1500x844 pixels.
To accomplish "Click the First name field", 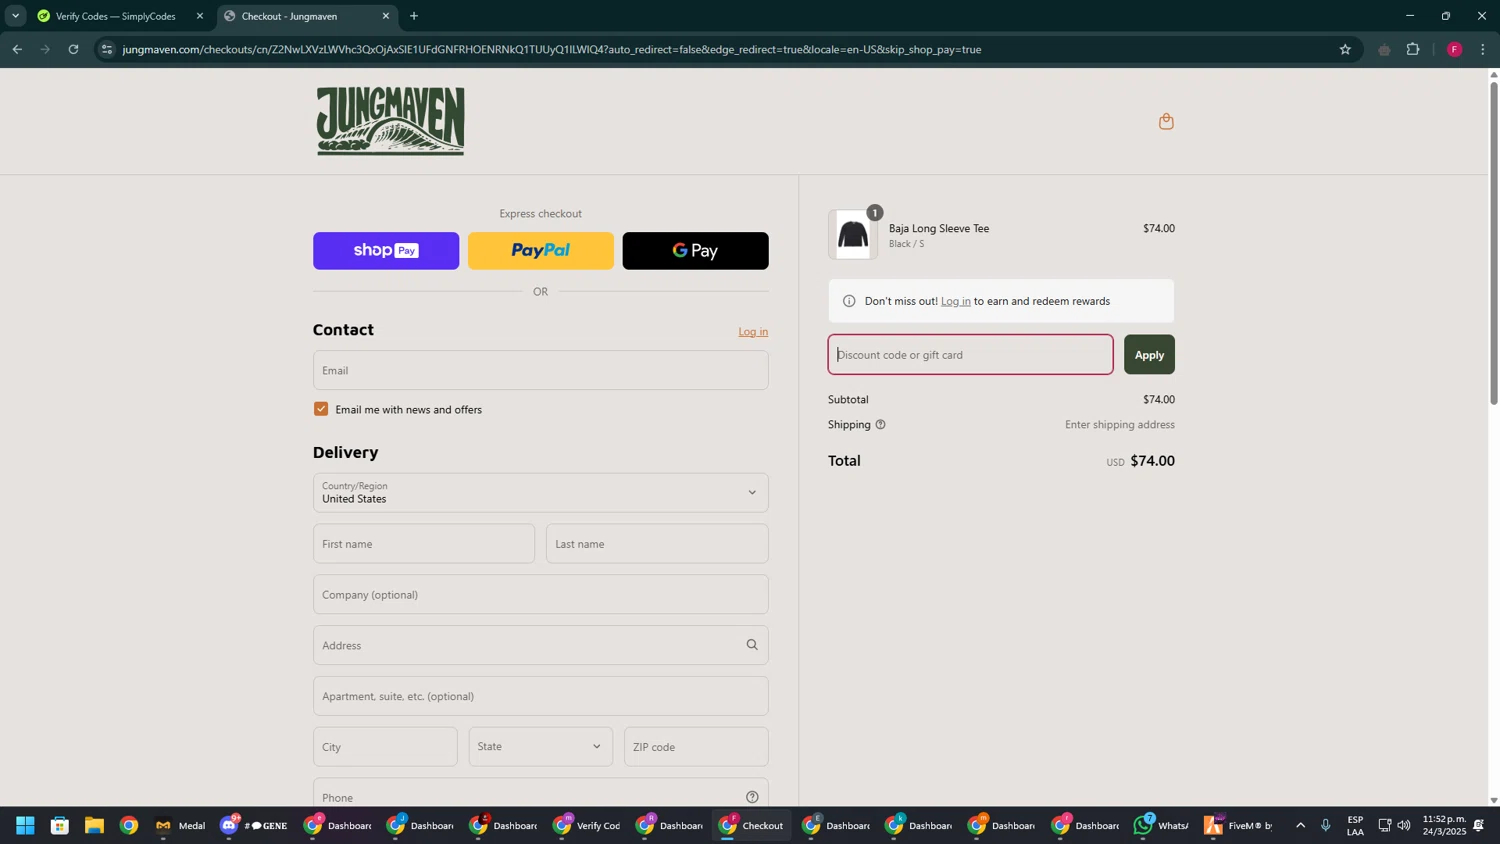I will click(x=424, y=544).
